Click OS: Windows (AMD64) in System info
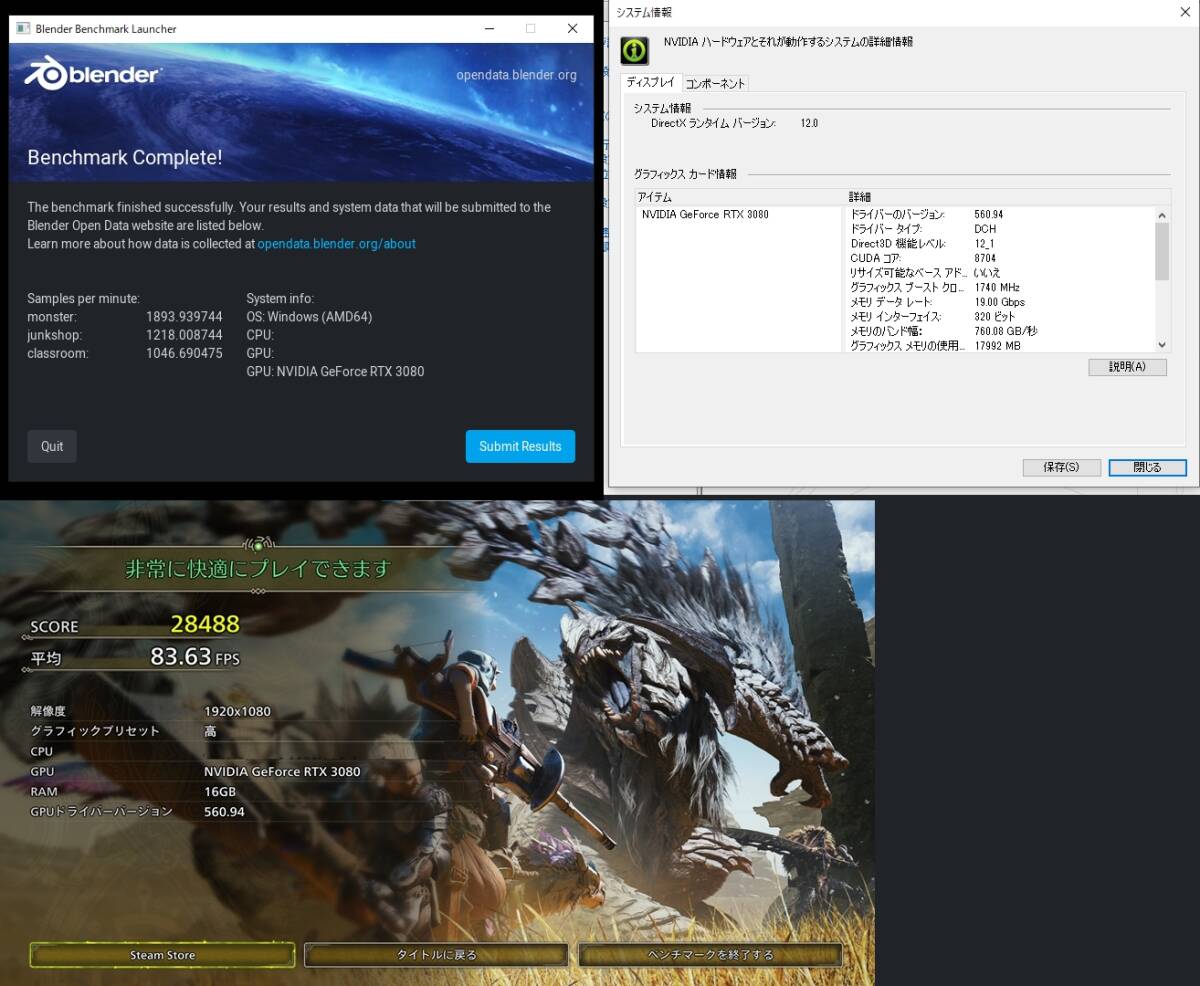 pyautogui.click(x=309, y=317)
